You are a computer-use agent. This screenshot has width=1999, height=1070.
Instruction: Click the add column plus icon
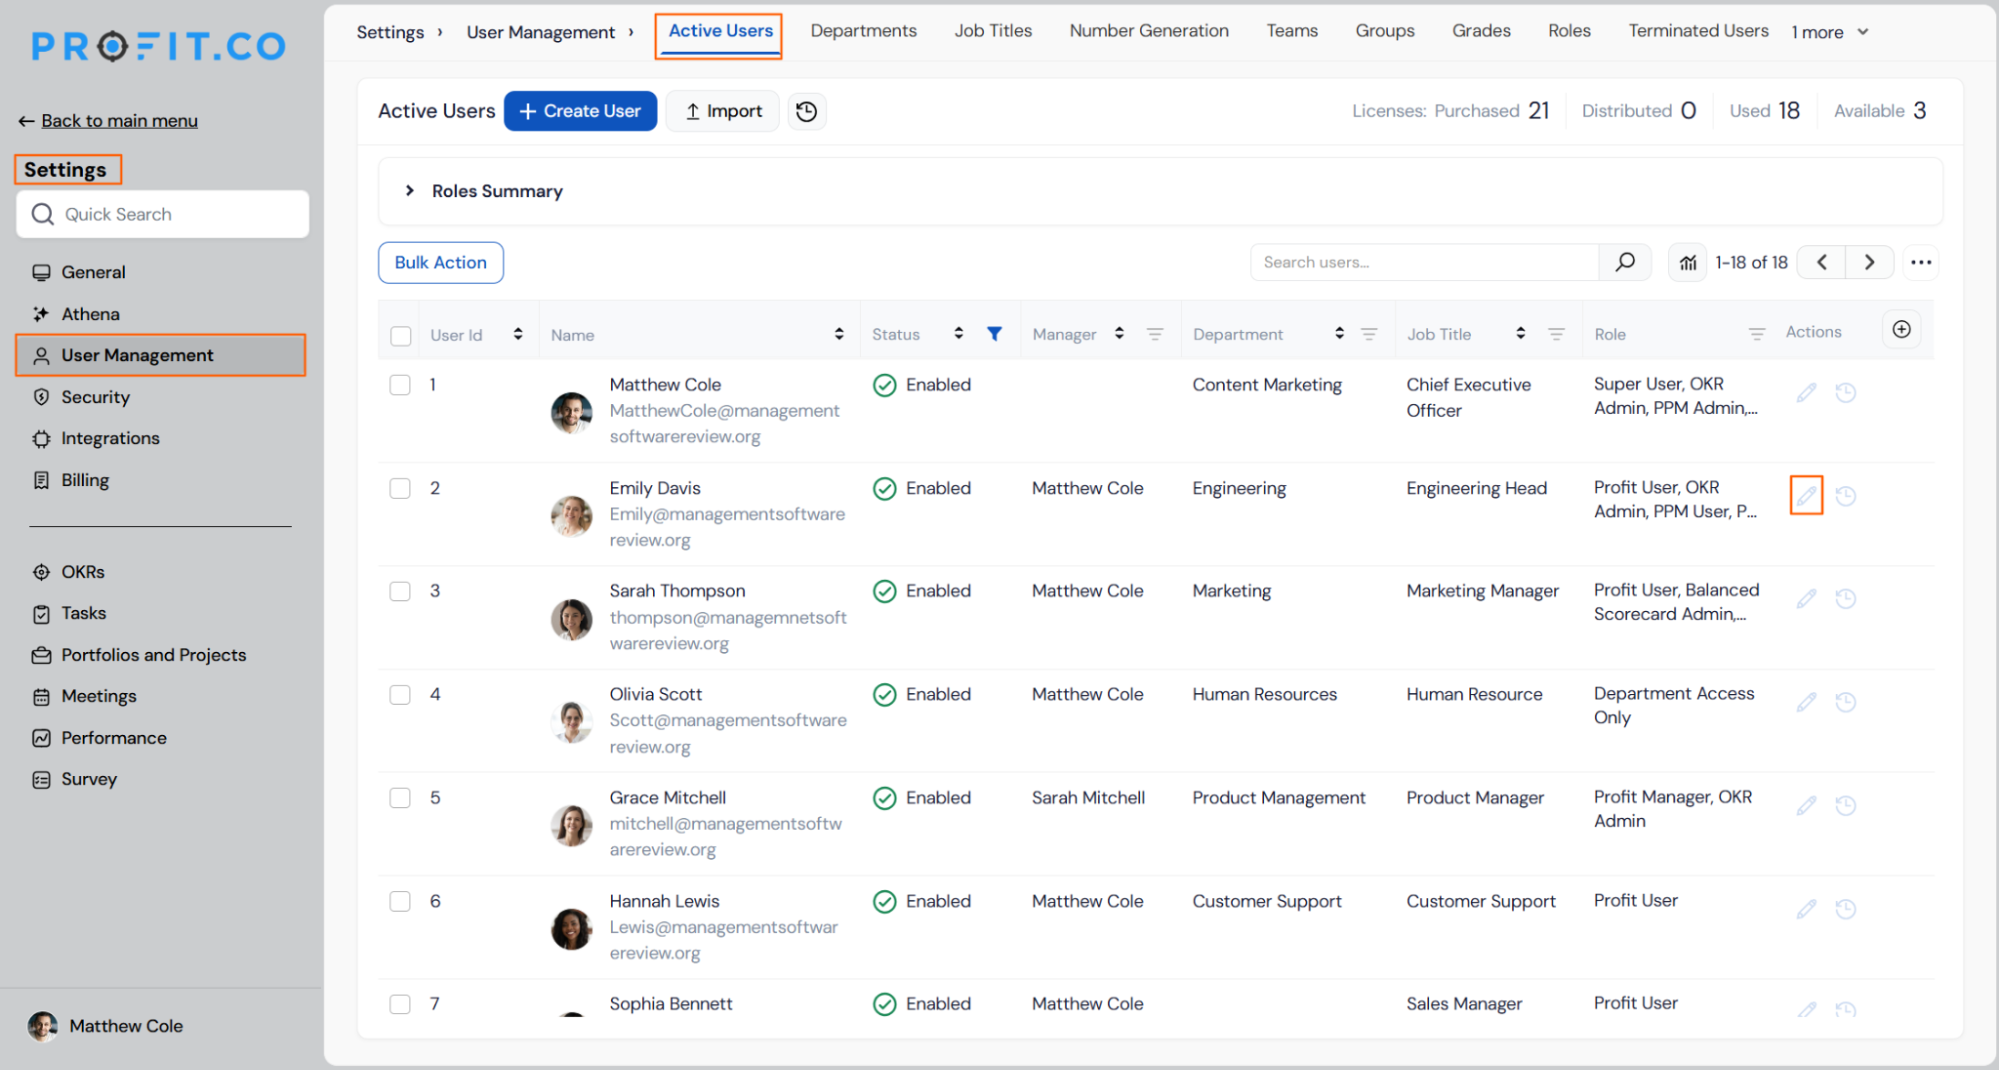[1901, 330]
